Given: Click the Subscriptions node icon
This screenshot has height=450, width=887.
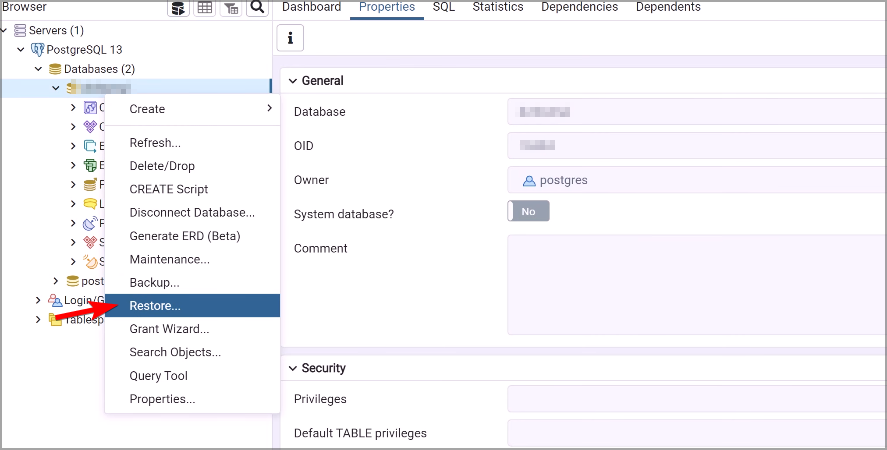Looking at the screenshot, I should [x=90, y=262].
